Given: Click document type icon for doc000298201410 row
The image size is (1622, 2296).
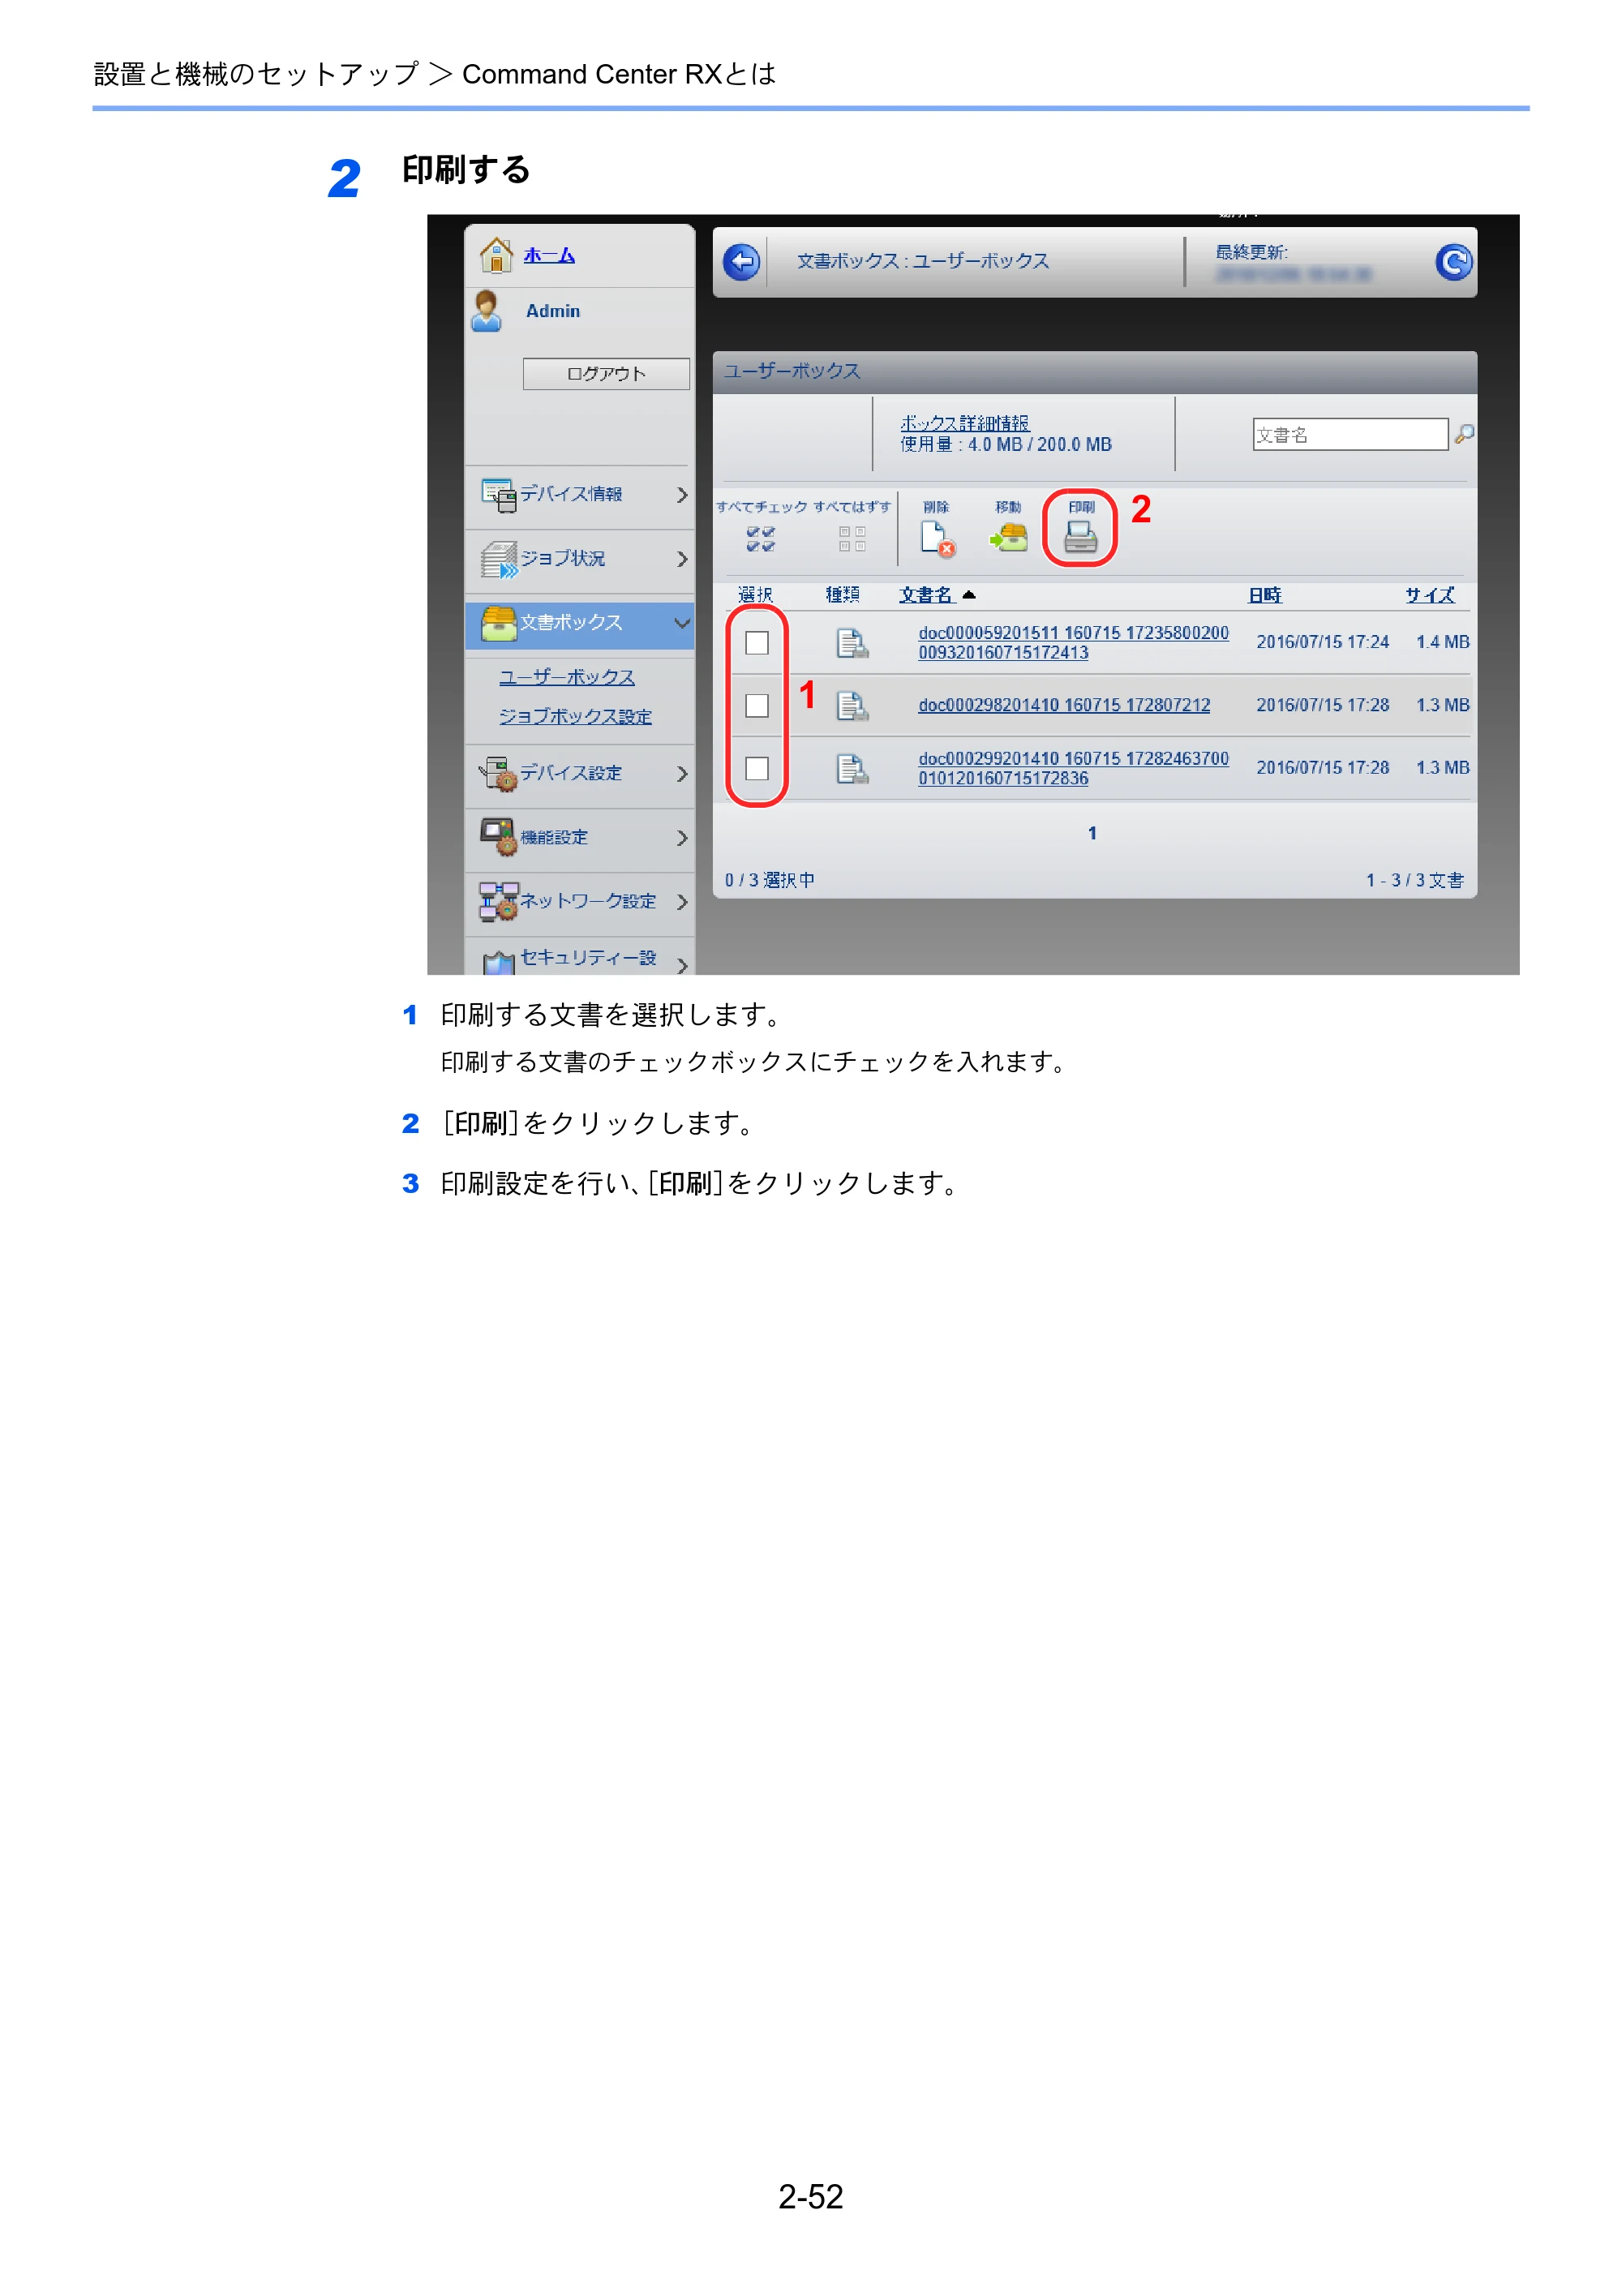Looking at the screenshot, I should pos(852,706).
